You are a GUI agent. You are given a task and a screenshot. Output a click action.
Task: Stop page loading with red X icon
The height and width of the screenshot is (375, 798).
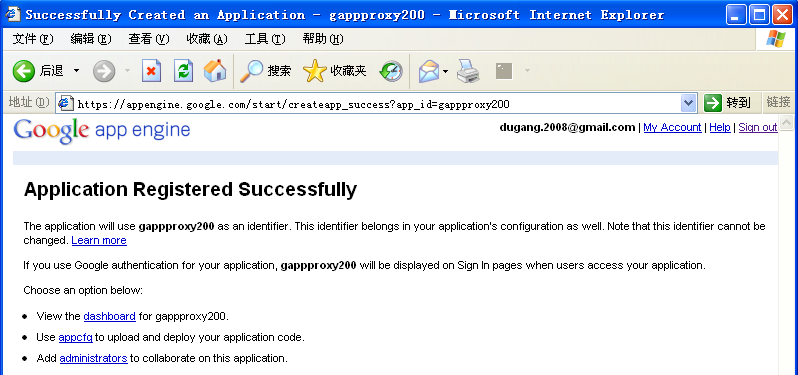(151, 71)
